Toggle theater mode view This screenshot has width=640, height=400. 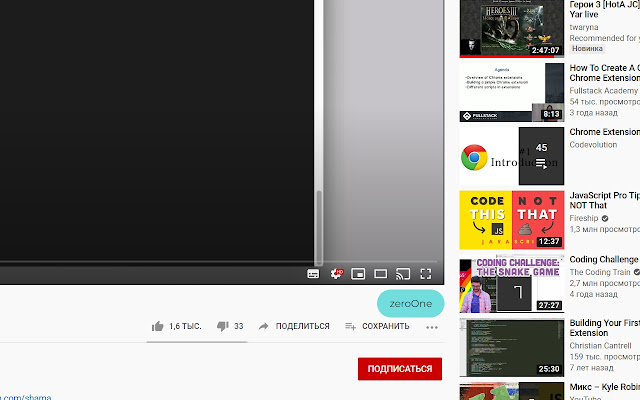(x=380, y=274)
